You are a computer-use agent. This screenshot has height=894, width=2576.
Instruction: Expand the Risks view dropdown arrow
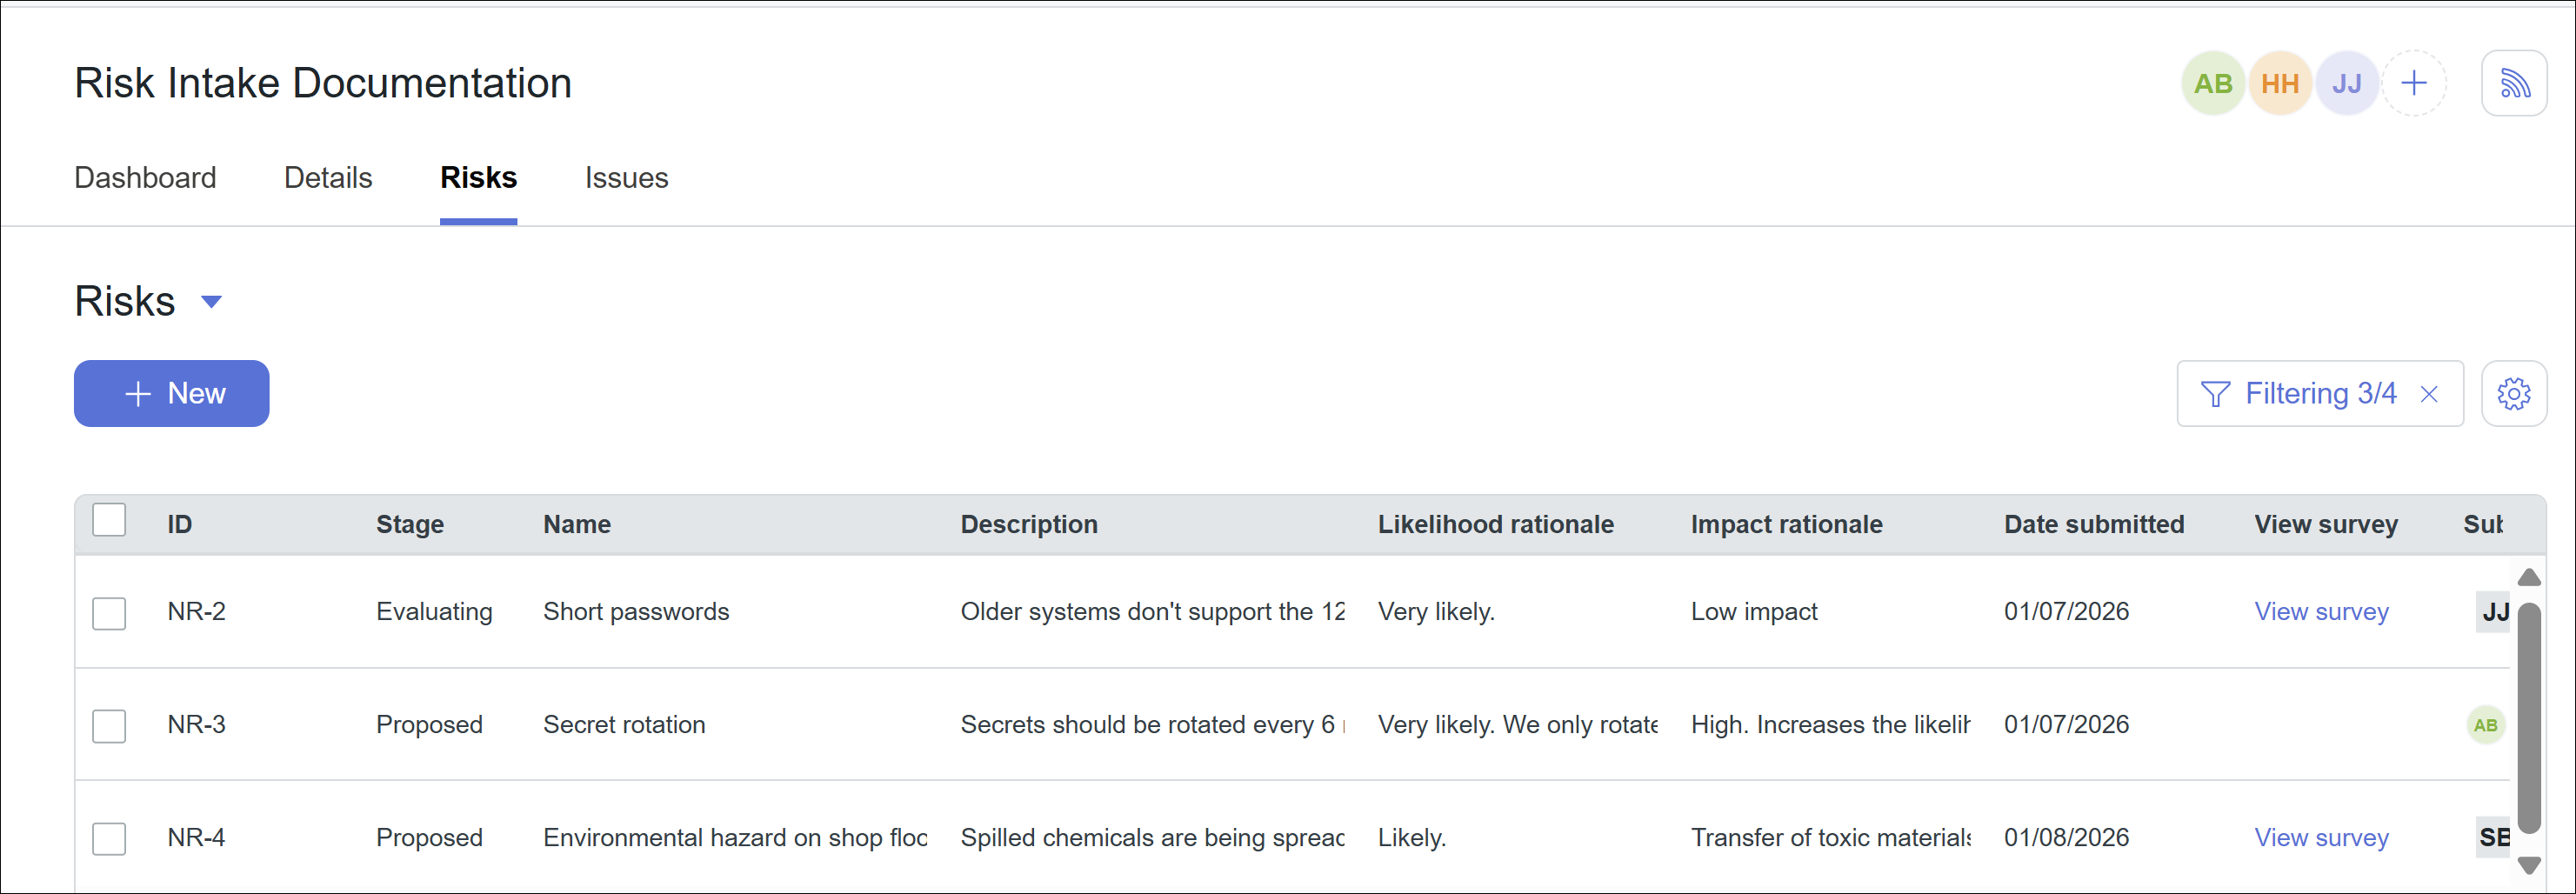pos(211,302)
